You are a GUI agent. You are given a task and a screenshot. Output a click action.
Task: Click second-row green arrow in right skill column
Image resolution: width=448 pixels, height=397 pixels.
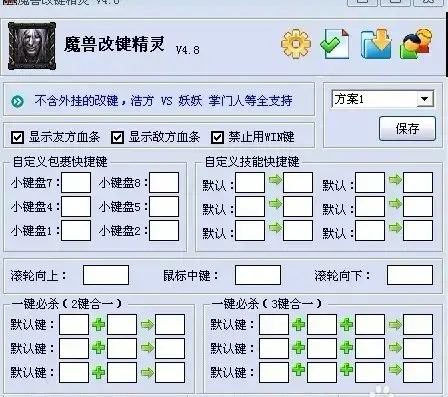click(x=395, y=204)
